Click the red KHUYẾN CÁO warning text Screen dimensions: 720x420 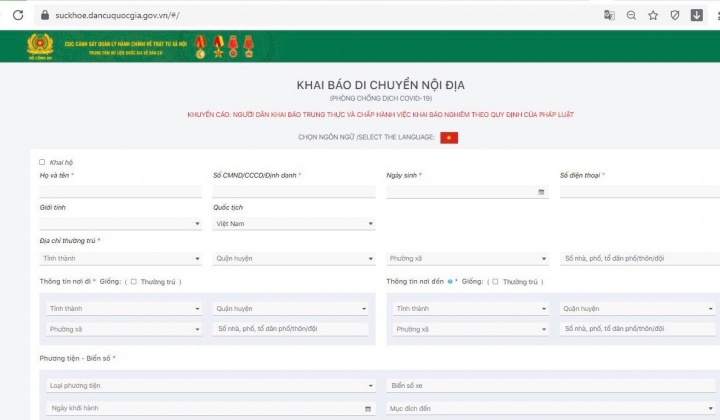(381, 114)
